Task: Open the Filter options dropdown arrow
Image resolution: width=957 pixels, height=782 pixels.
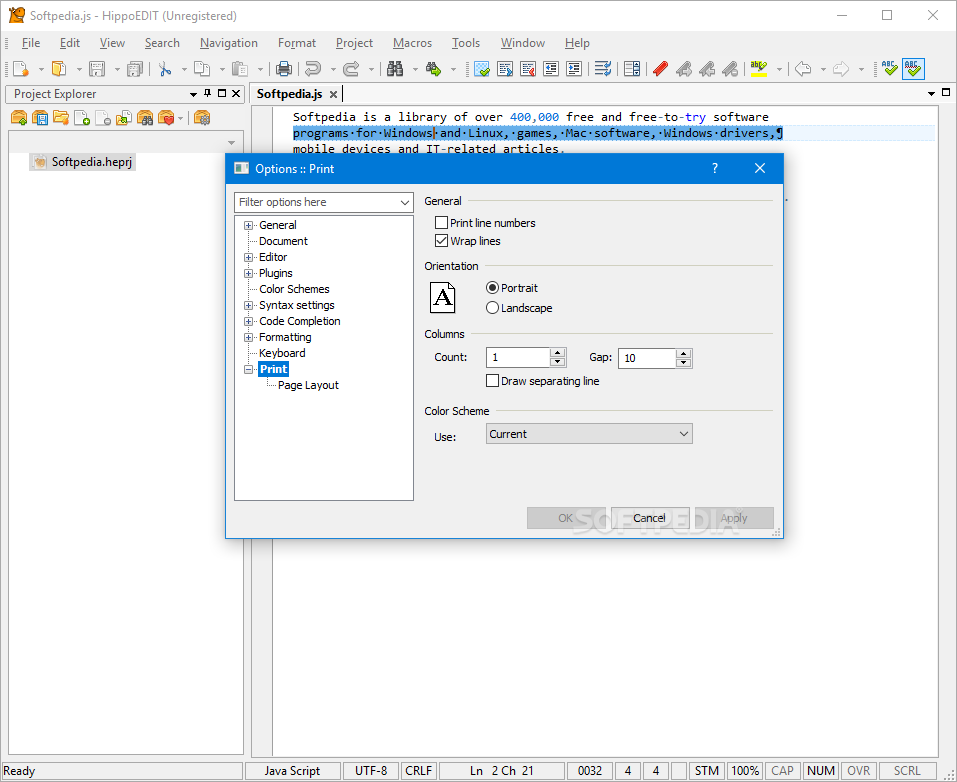Action: (x=405, y=202)
